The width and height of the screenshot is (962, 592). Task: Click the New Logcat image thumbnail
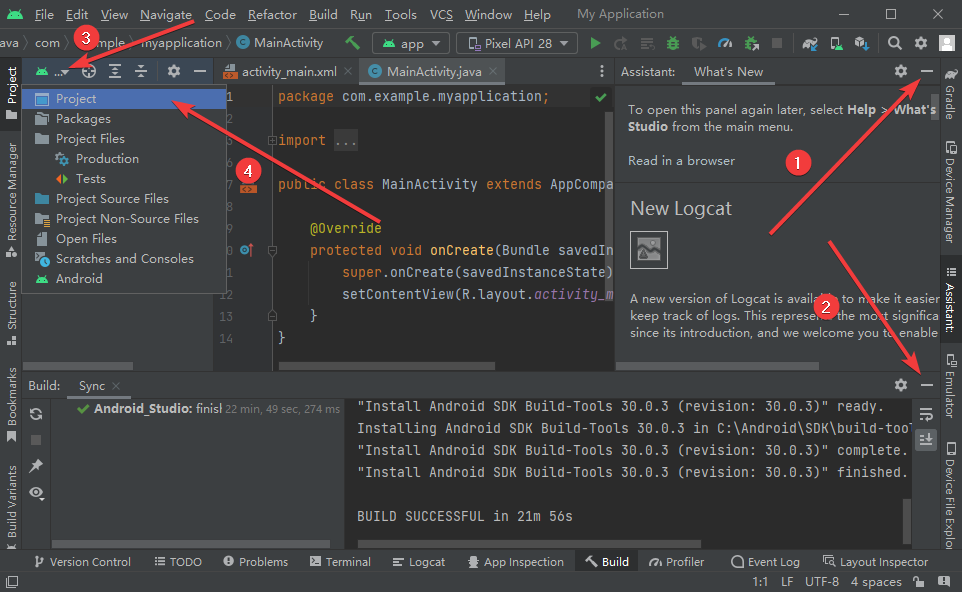tap(648, 250)
